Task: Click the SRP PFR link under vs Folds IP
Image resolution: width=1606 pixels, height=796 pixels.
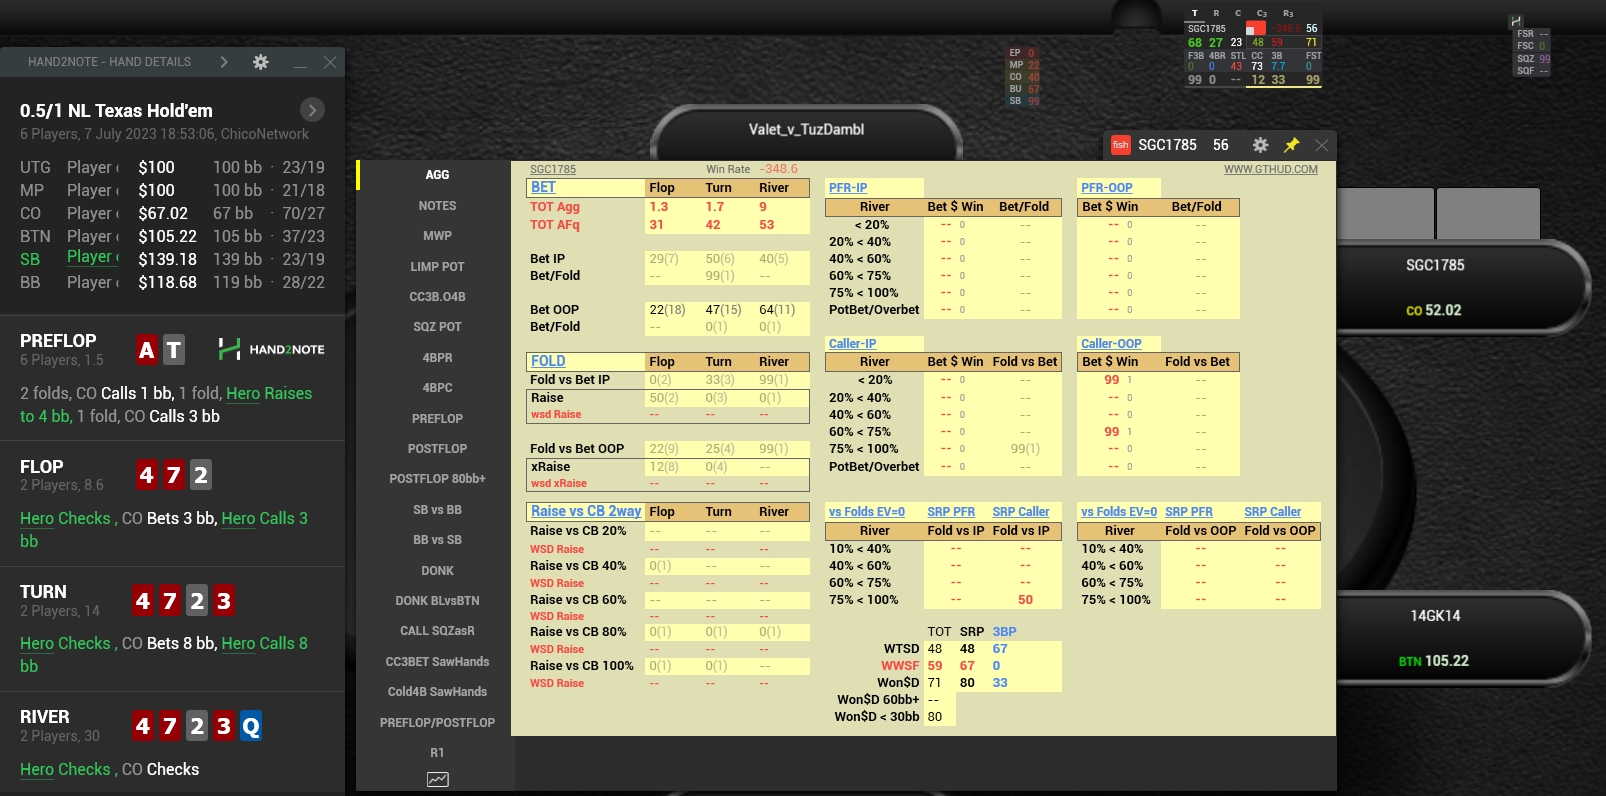Action: pos(951,512)
